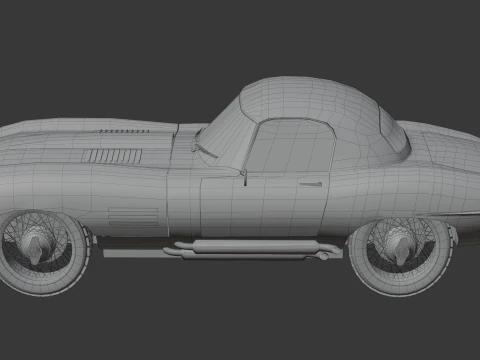This screenshot has height=360, width=480.
Task: Click the side door window glass
Action: tap(291, 146)
